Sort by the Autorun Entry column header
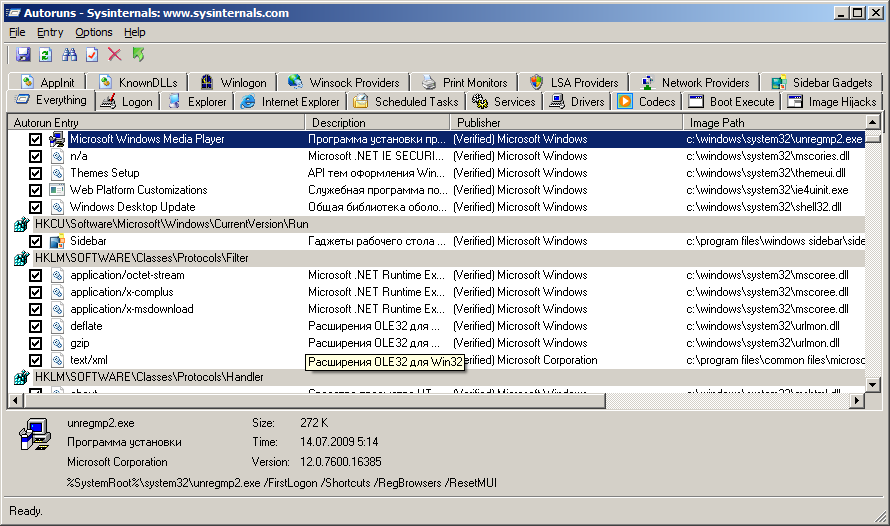The width and height of the screenshot is (890, 526). click(x=156, y=123)
